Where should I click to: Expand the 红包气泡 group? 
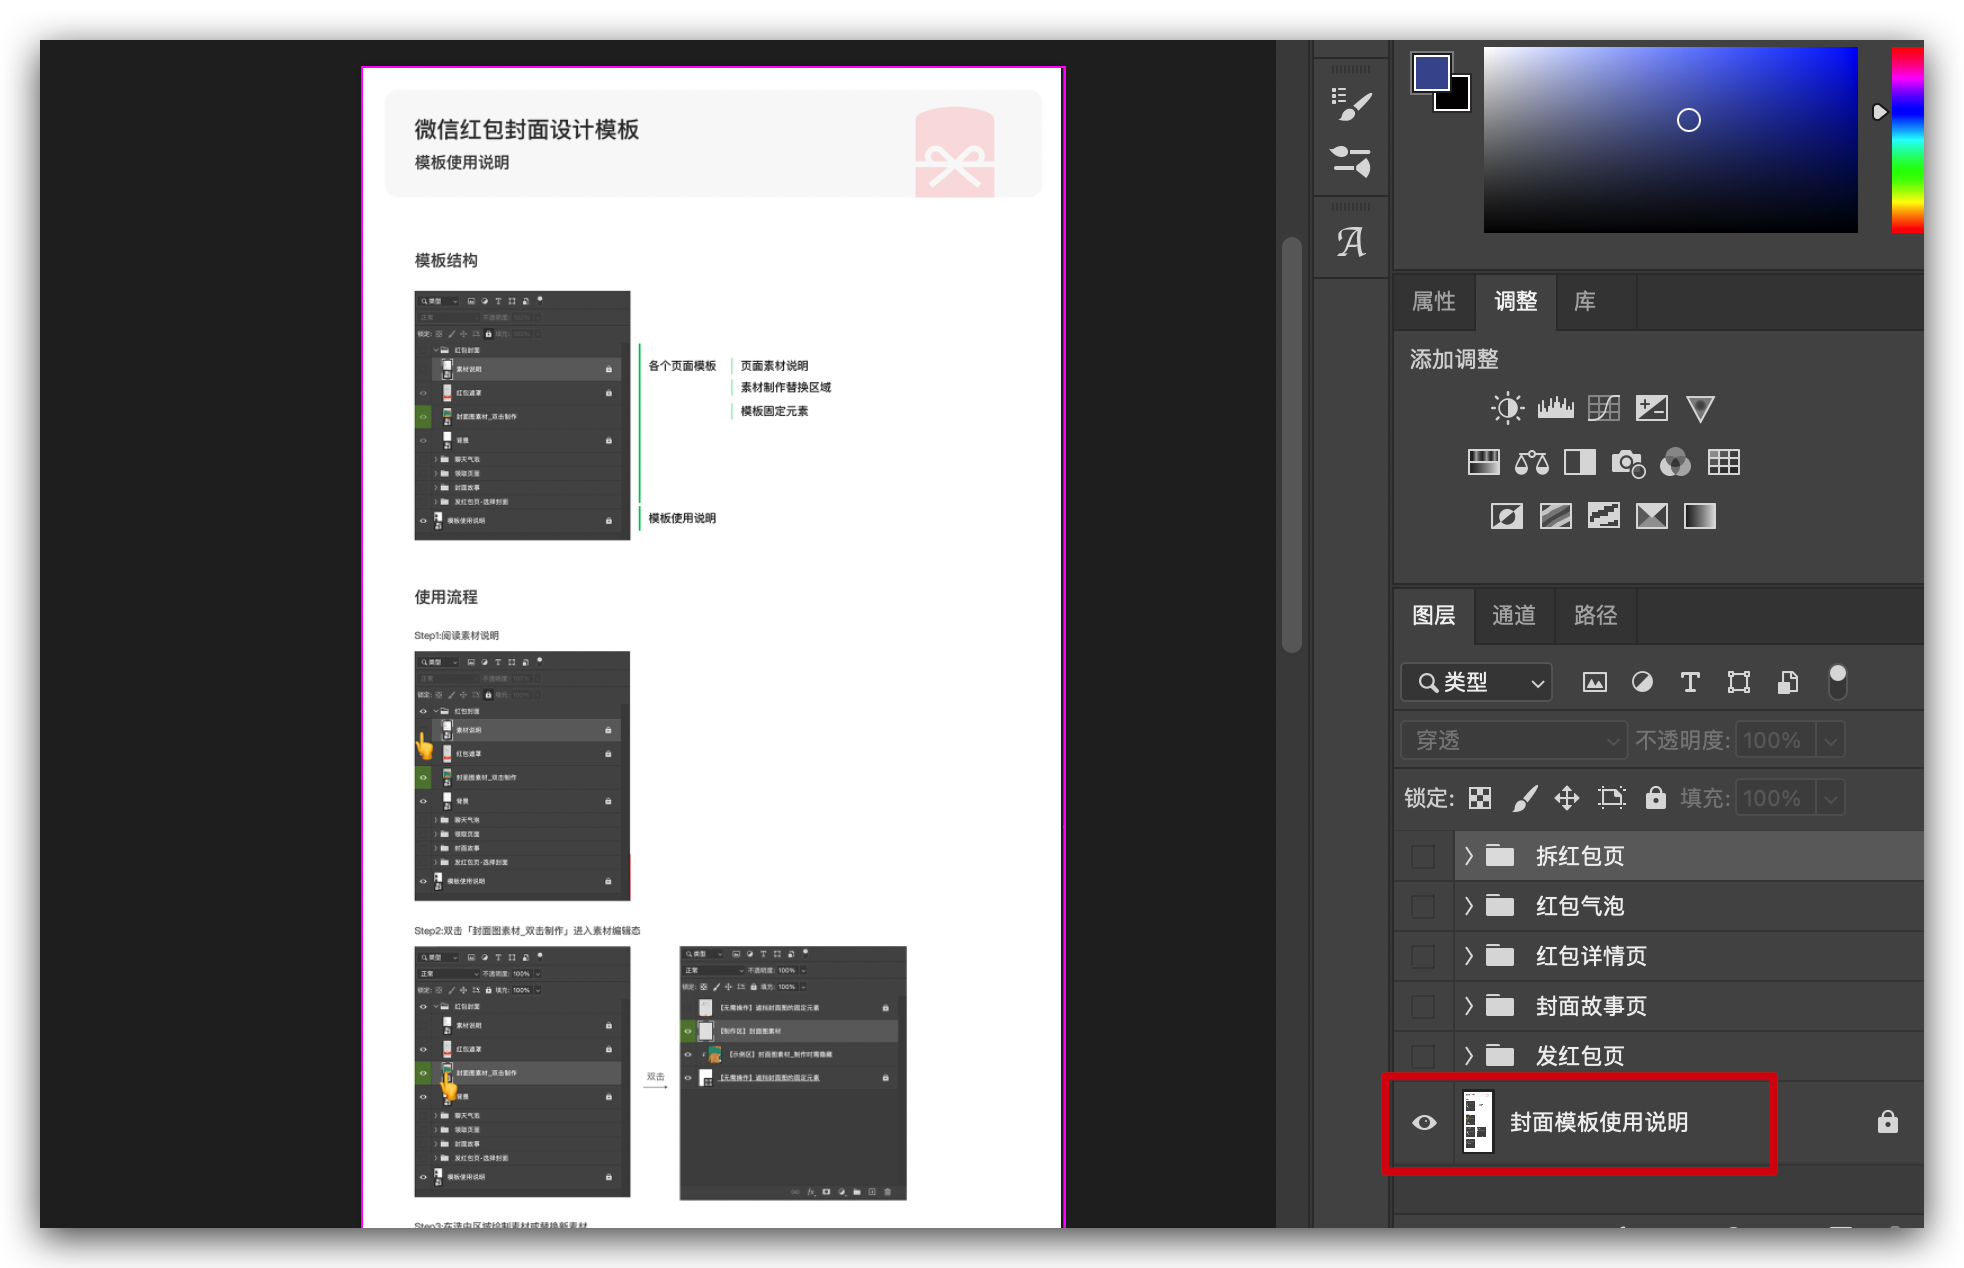click(x=1469, y=906)
